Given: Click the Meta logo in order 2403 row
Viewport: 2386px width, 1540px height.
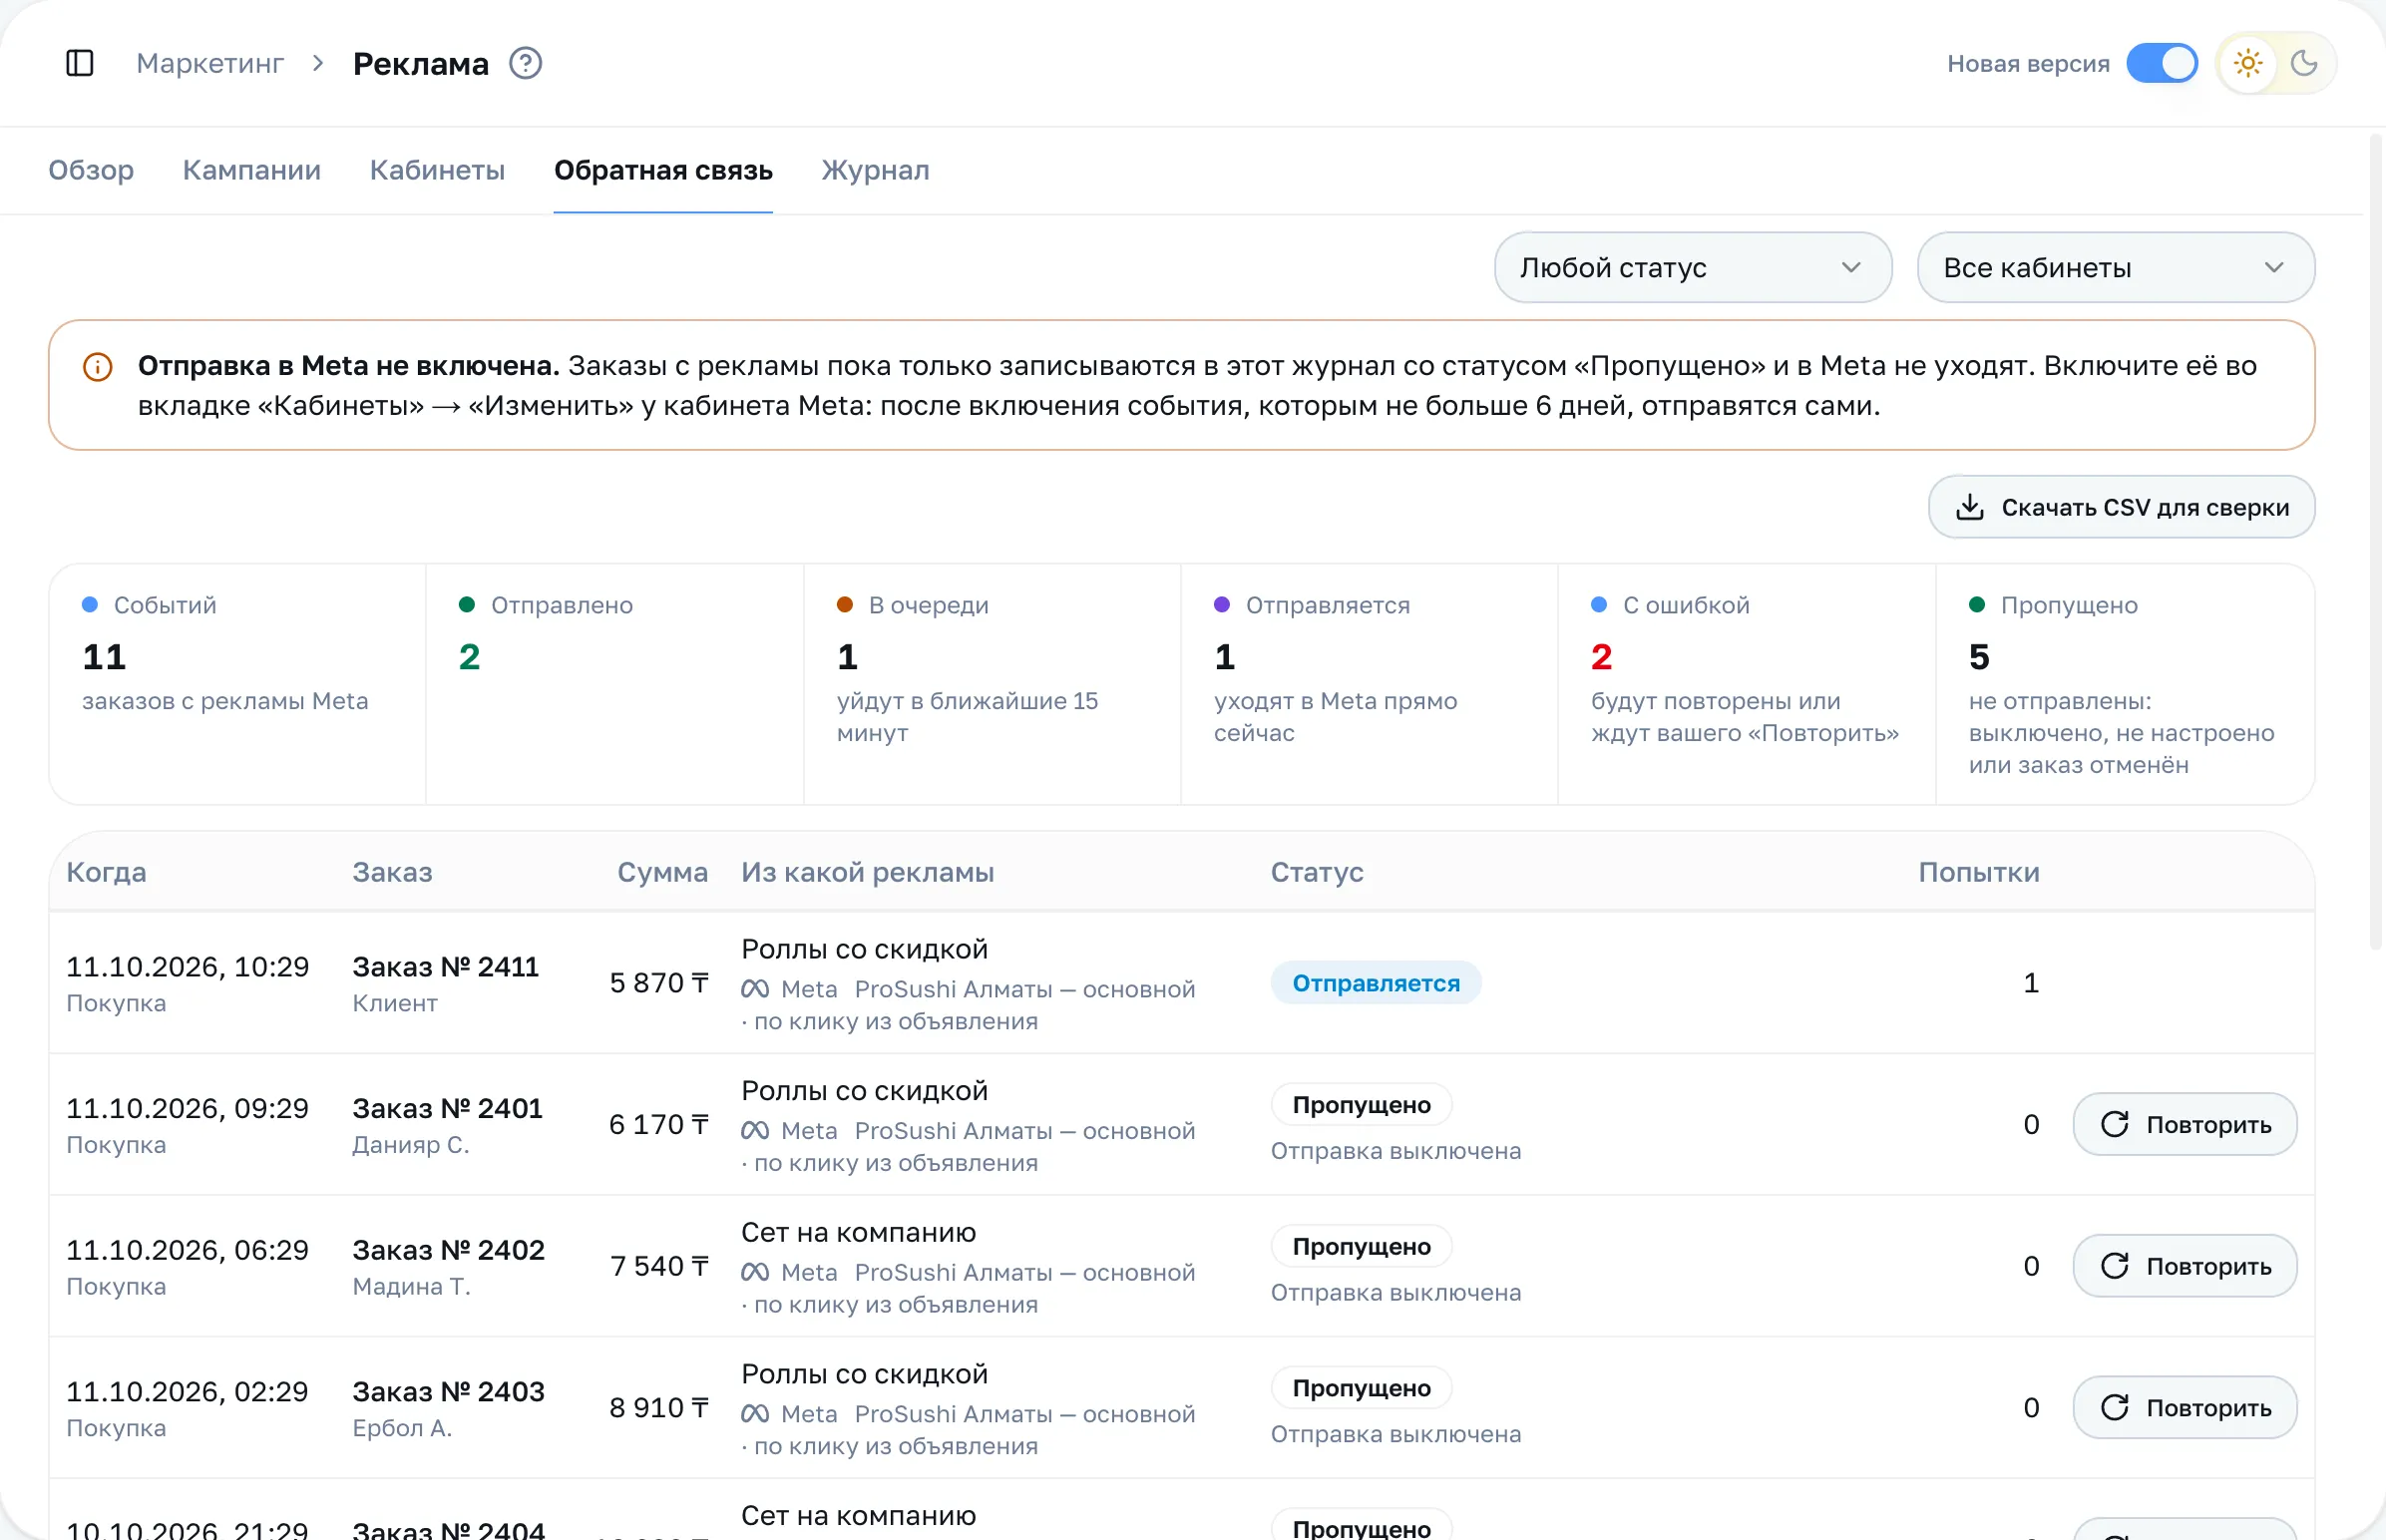Looking at the screenshot, I should pos(755,1415).
